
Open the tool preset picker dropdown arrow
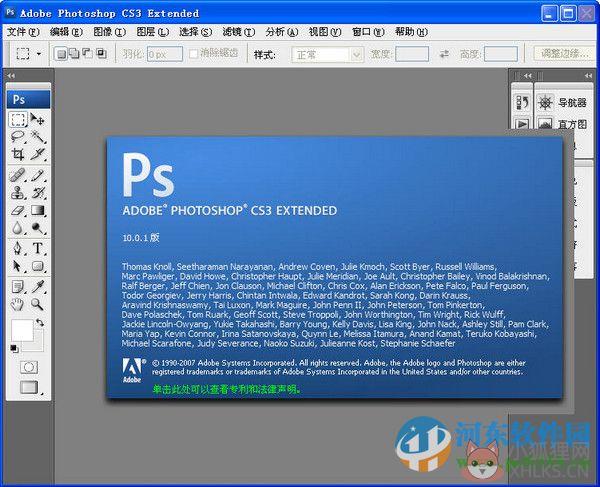coord(39,54)
